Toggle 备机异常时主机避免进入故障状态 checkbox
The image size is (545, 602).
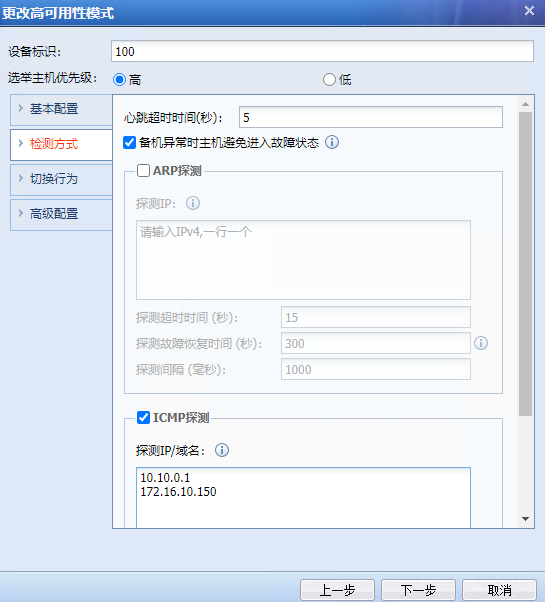coord(129,142)
